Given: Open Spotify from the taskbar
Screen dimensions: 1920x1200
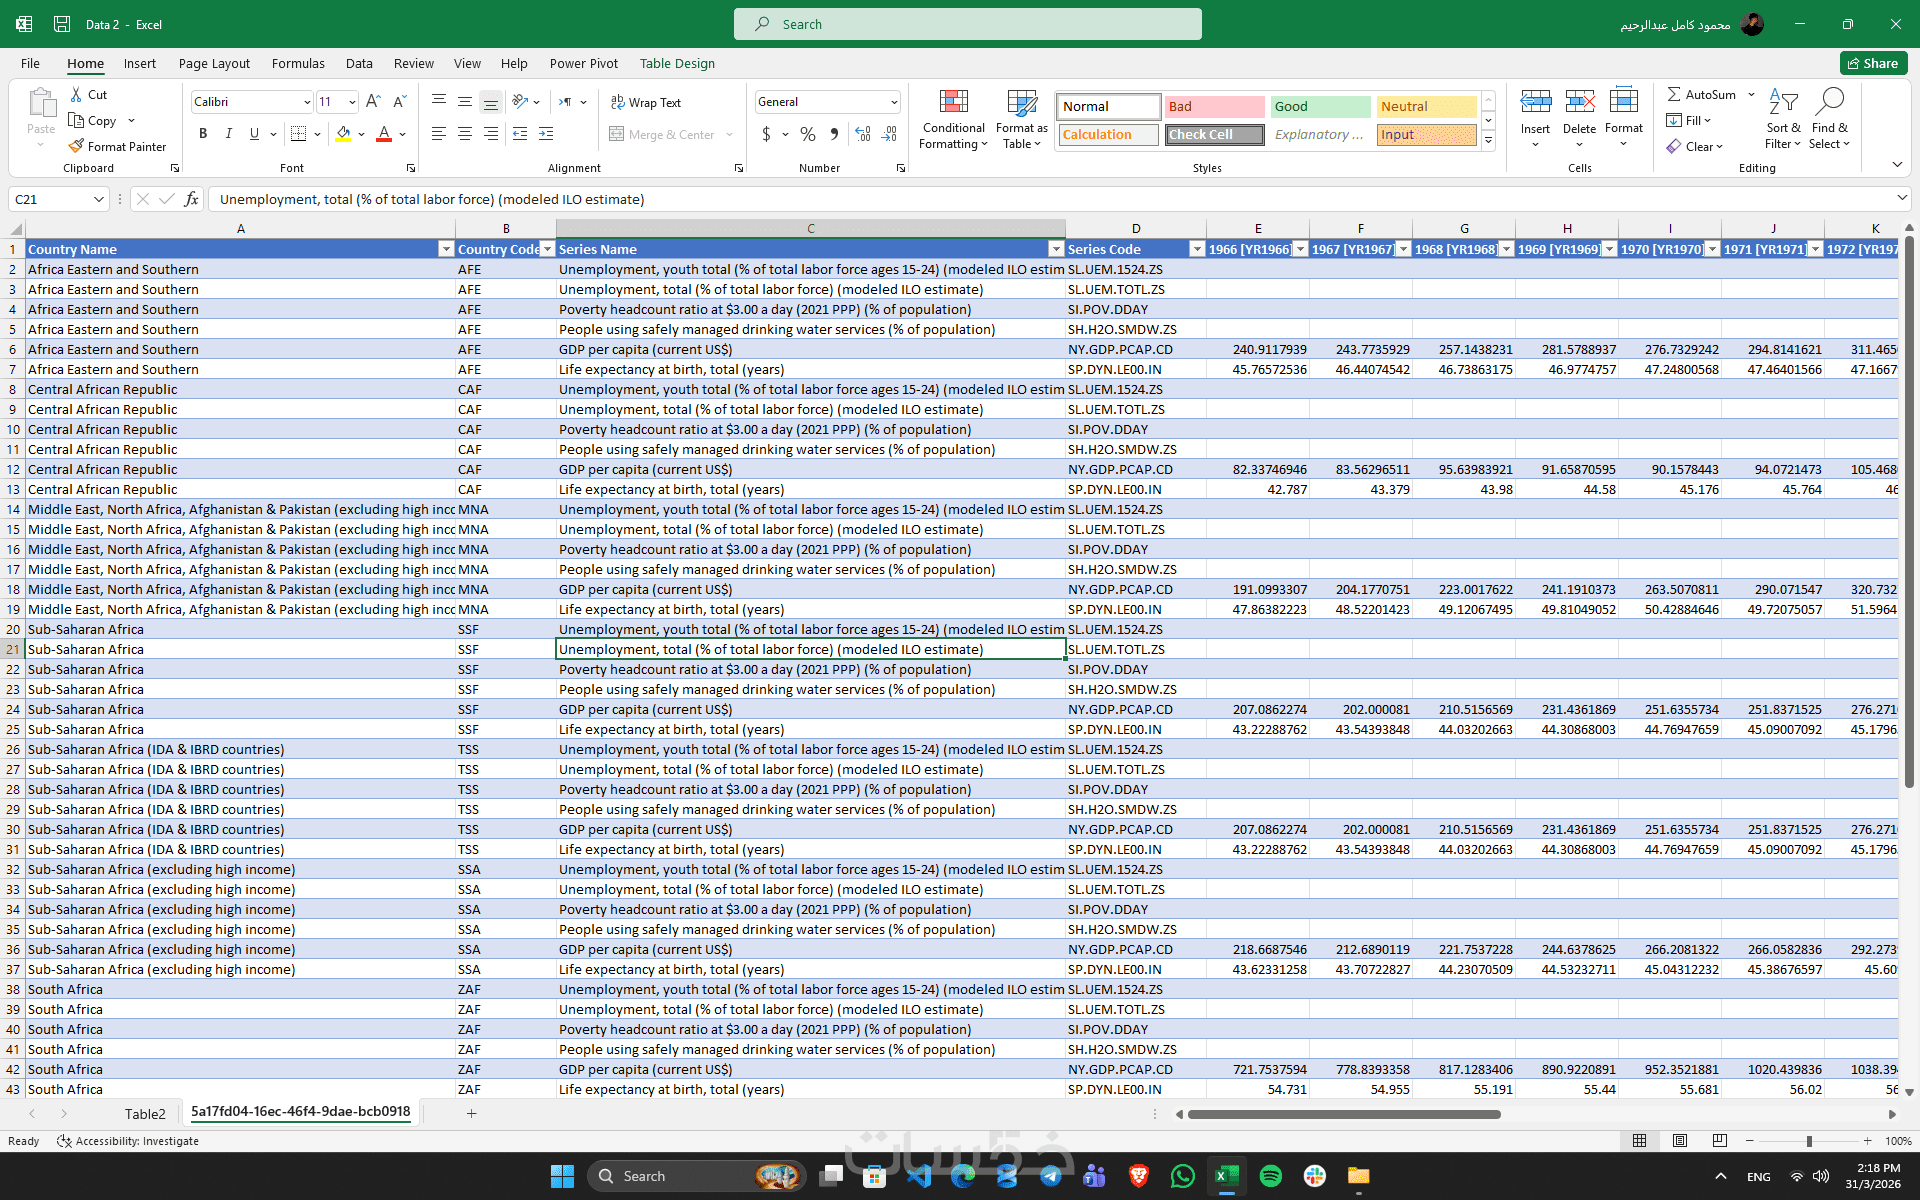Looking at the screenshot, I should click(x=1270, y=1176).
